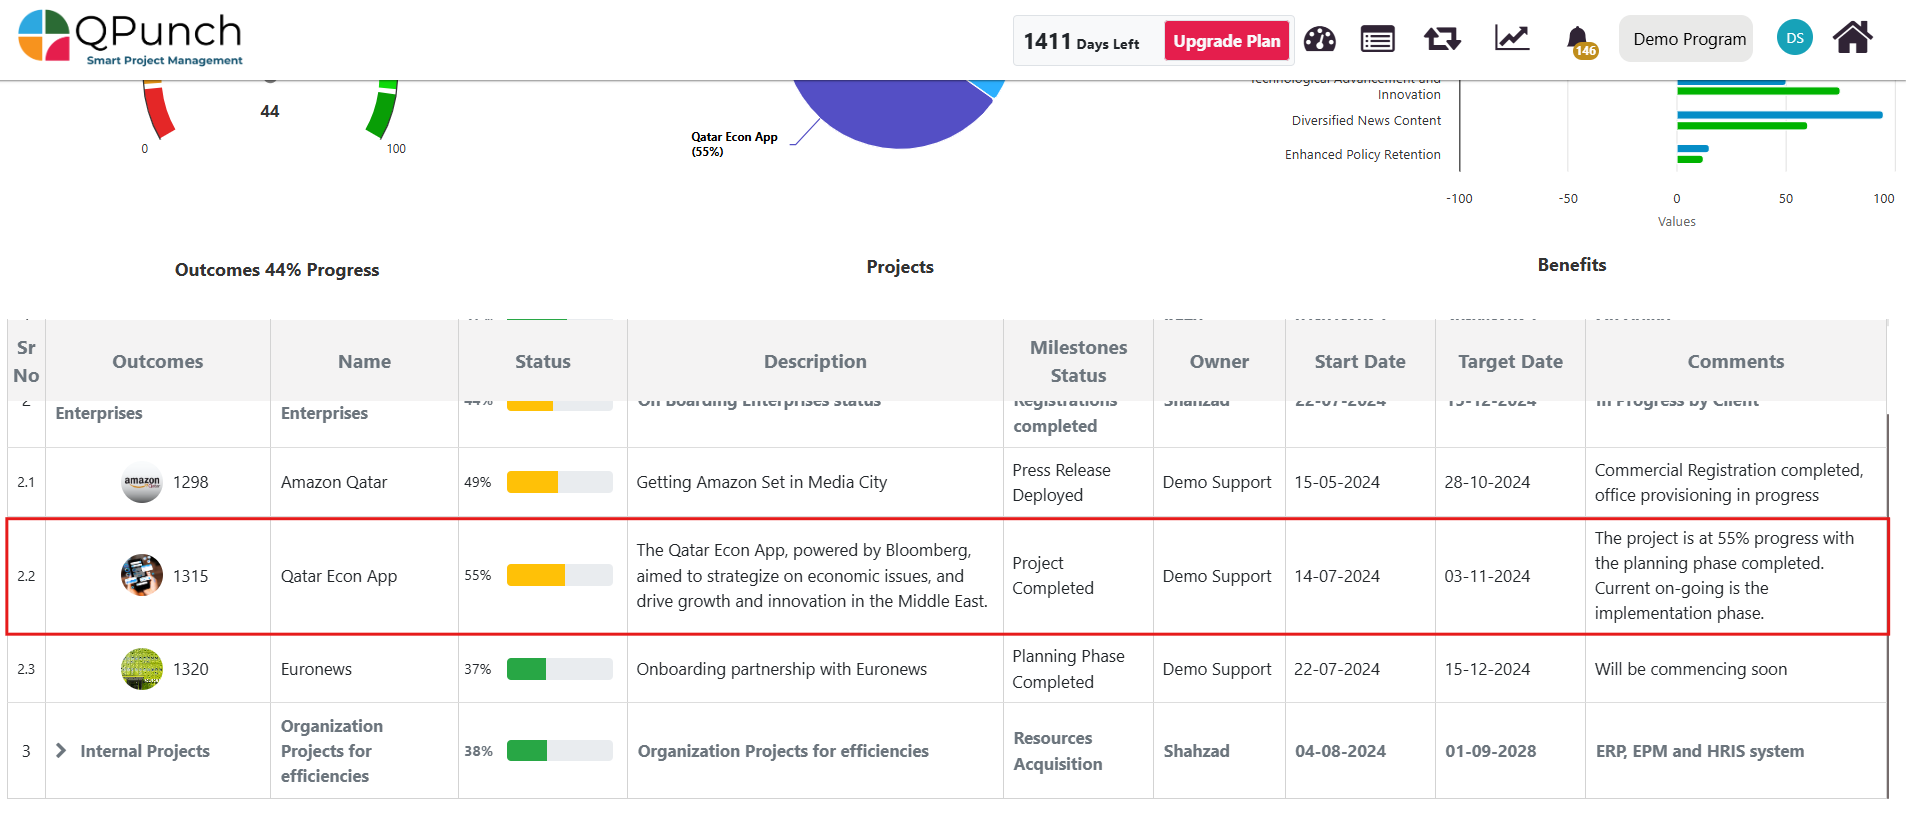Click the Amazon Qatar outcome thumbnail
Screen dimensions: 1906x817
[142, 482]
